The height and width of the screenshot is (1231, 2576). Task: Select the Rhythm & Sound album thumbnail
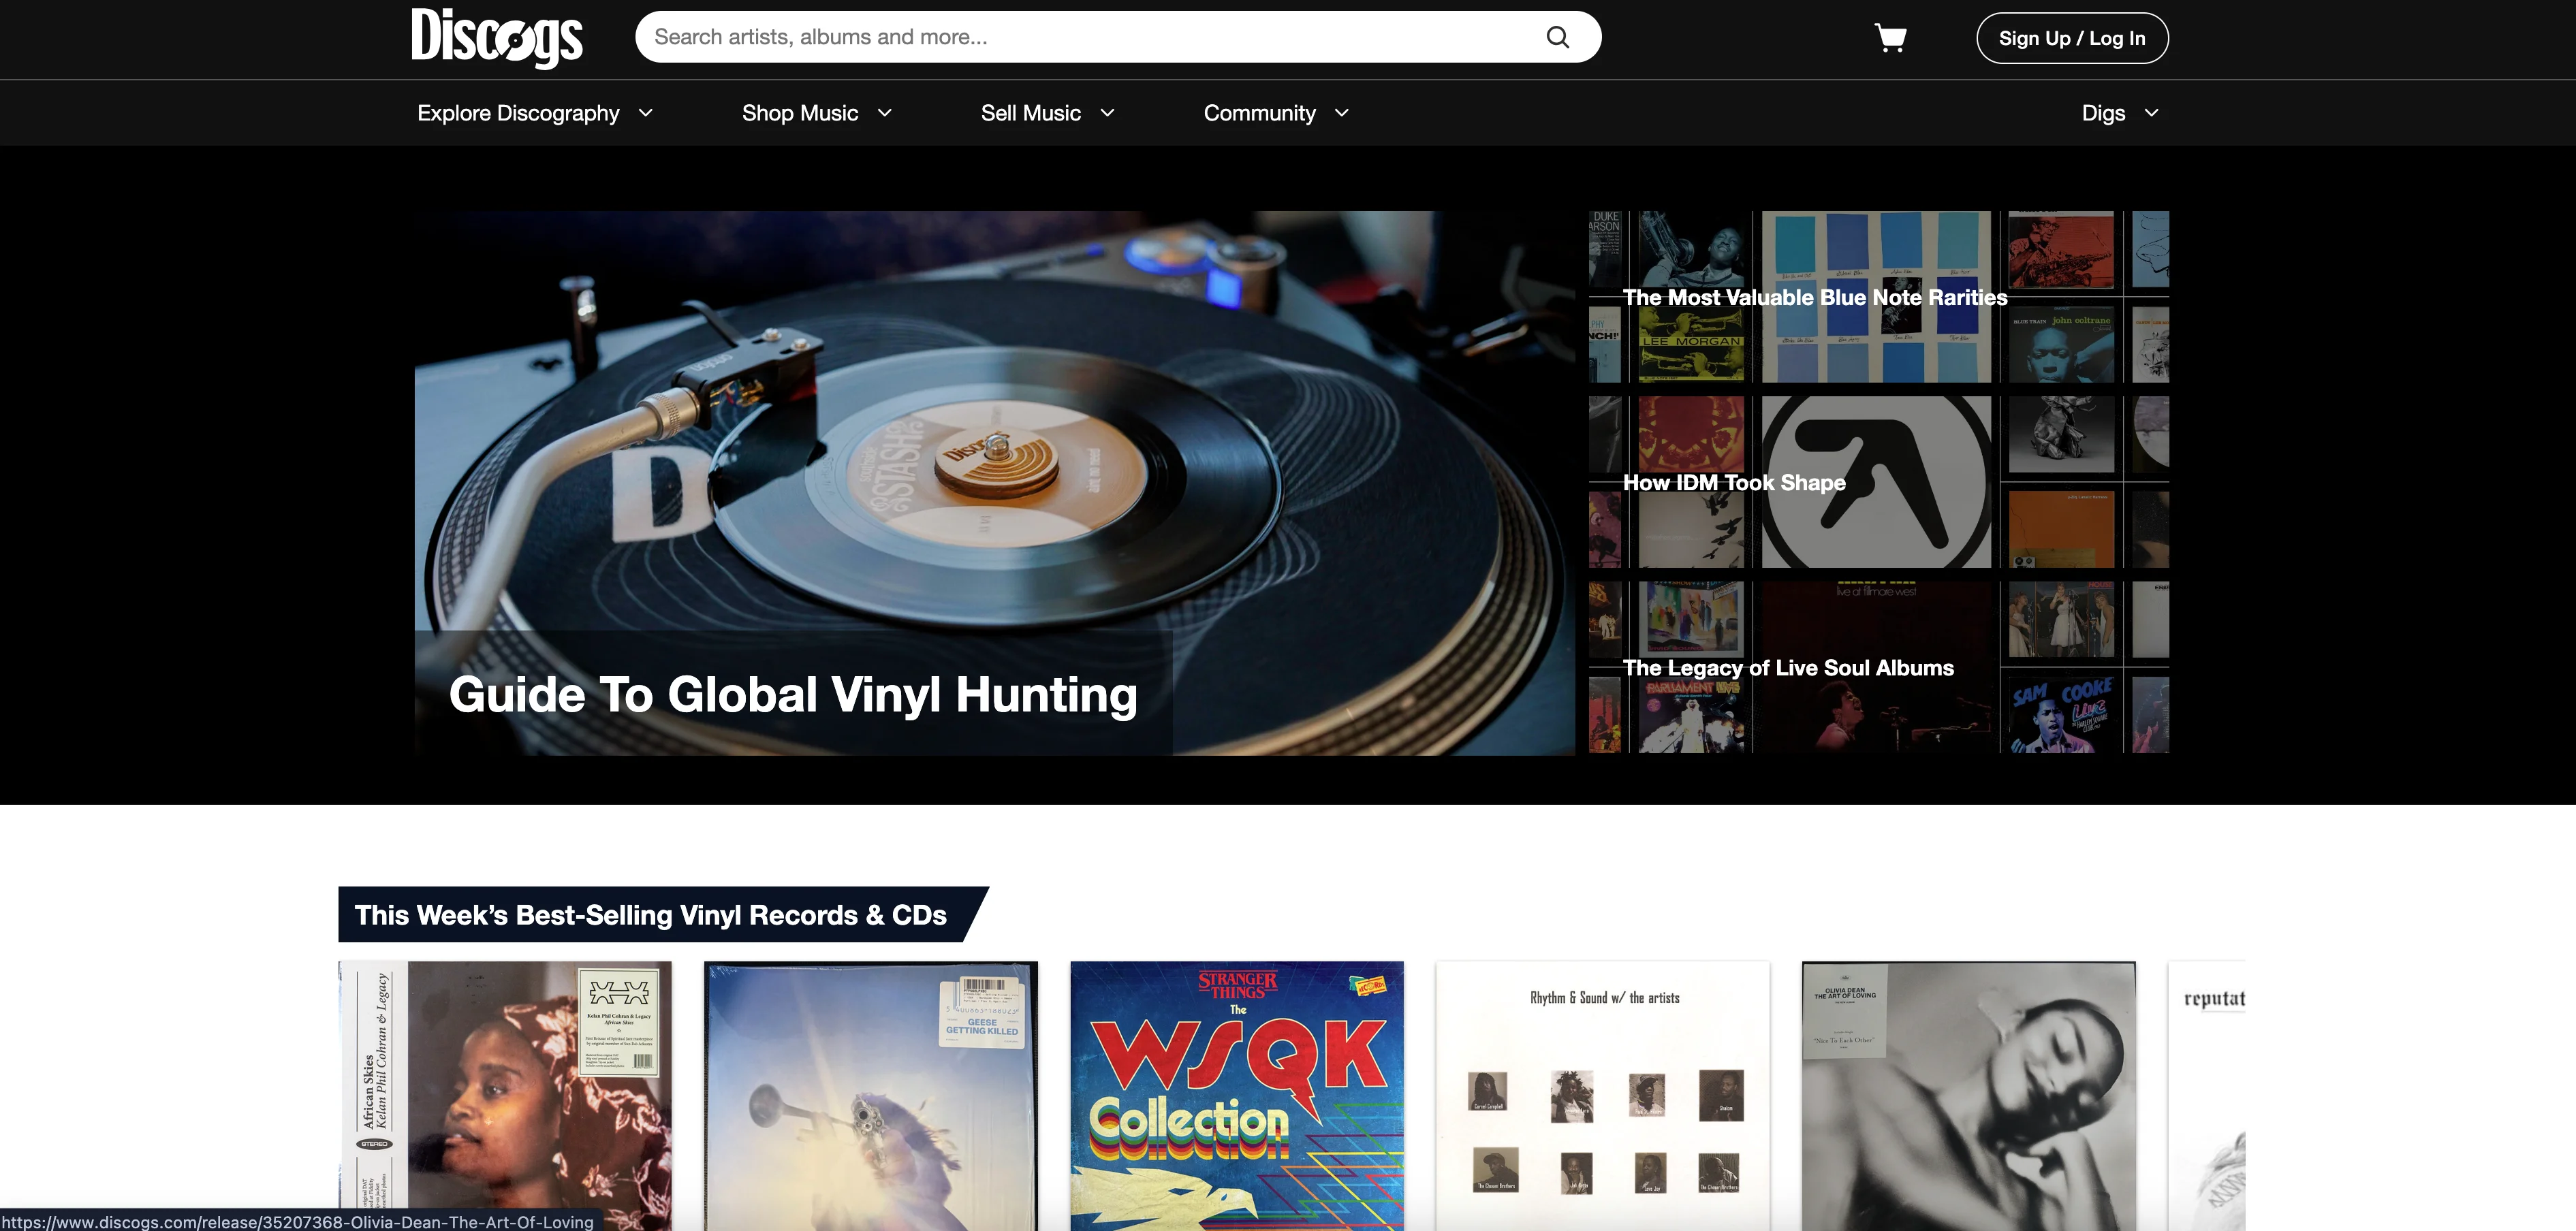coord(1602,1095)
